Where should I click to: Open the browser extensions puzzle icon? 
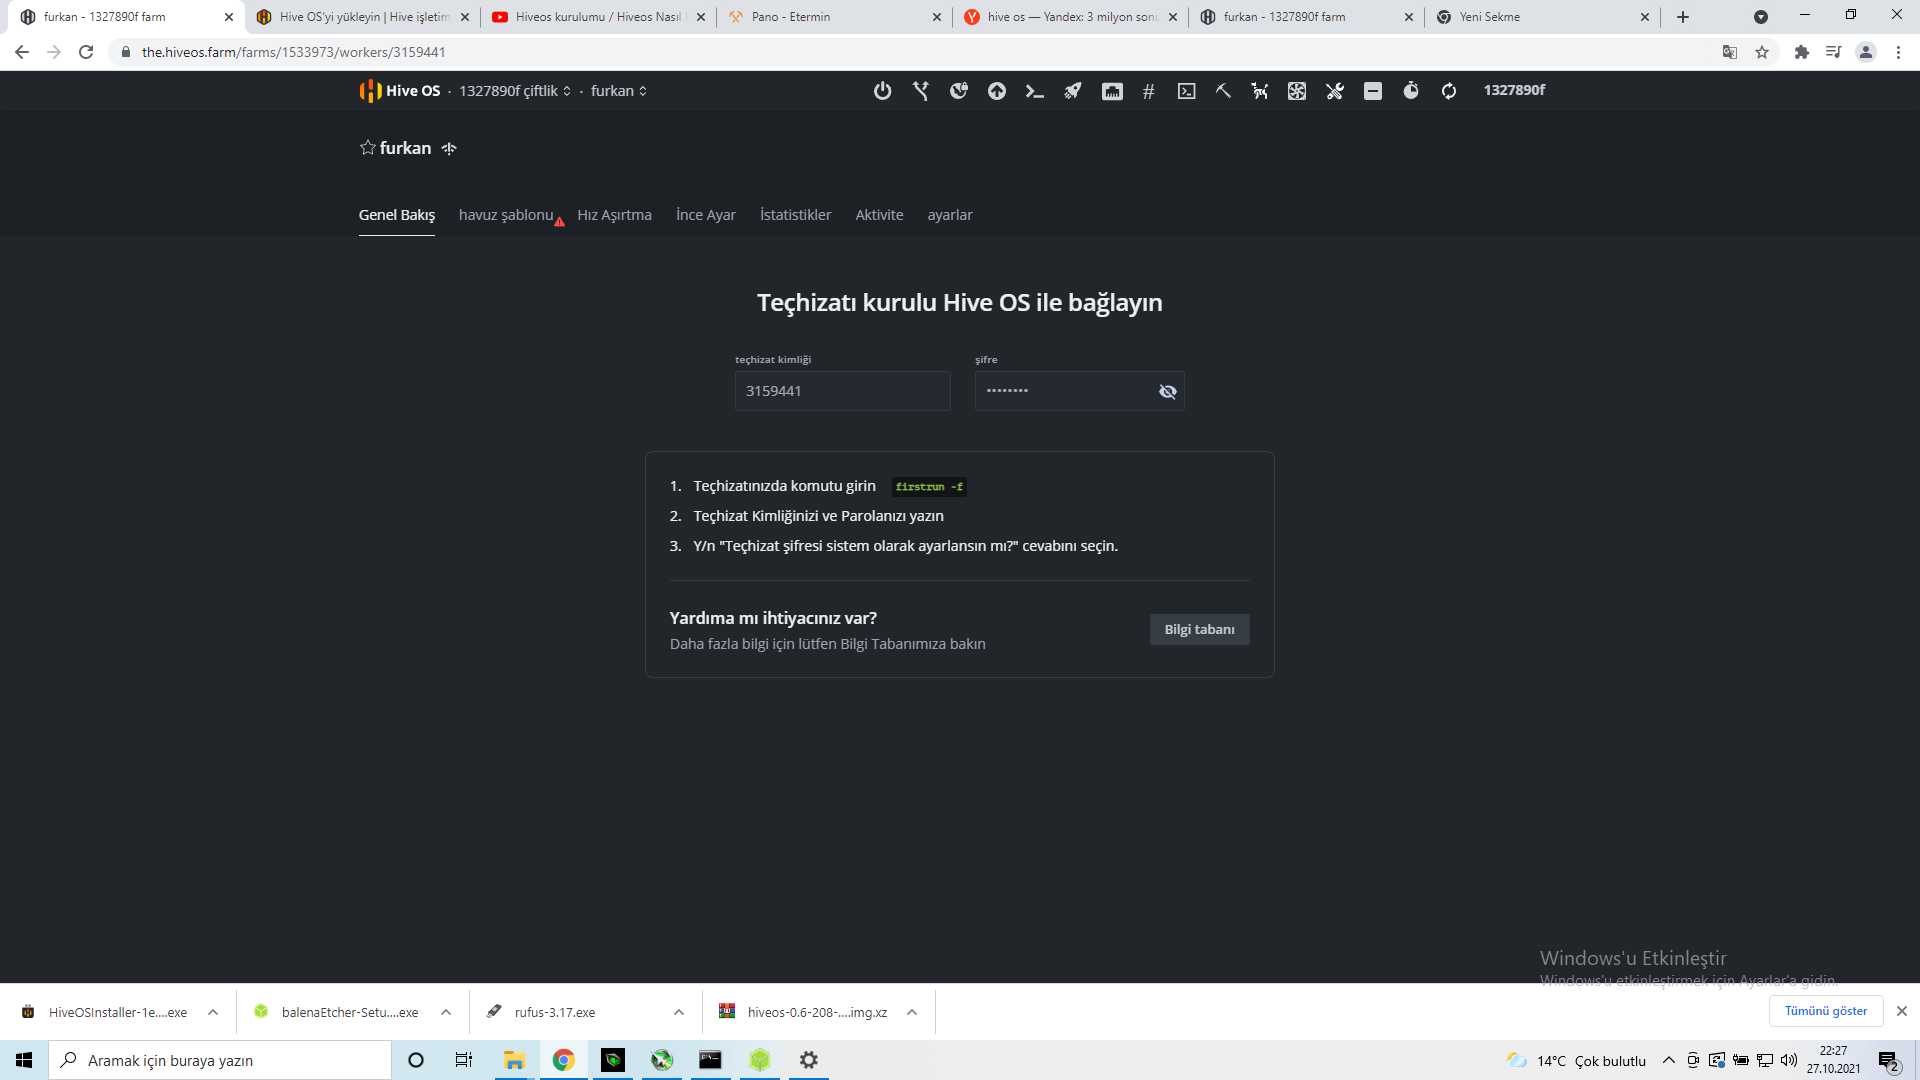pyautogui.click(x=1802, y=52)
